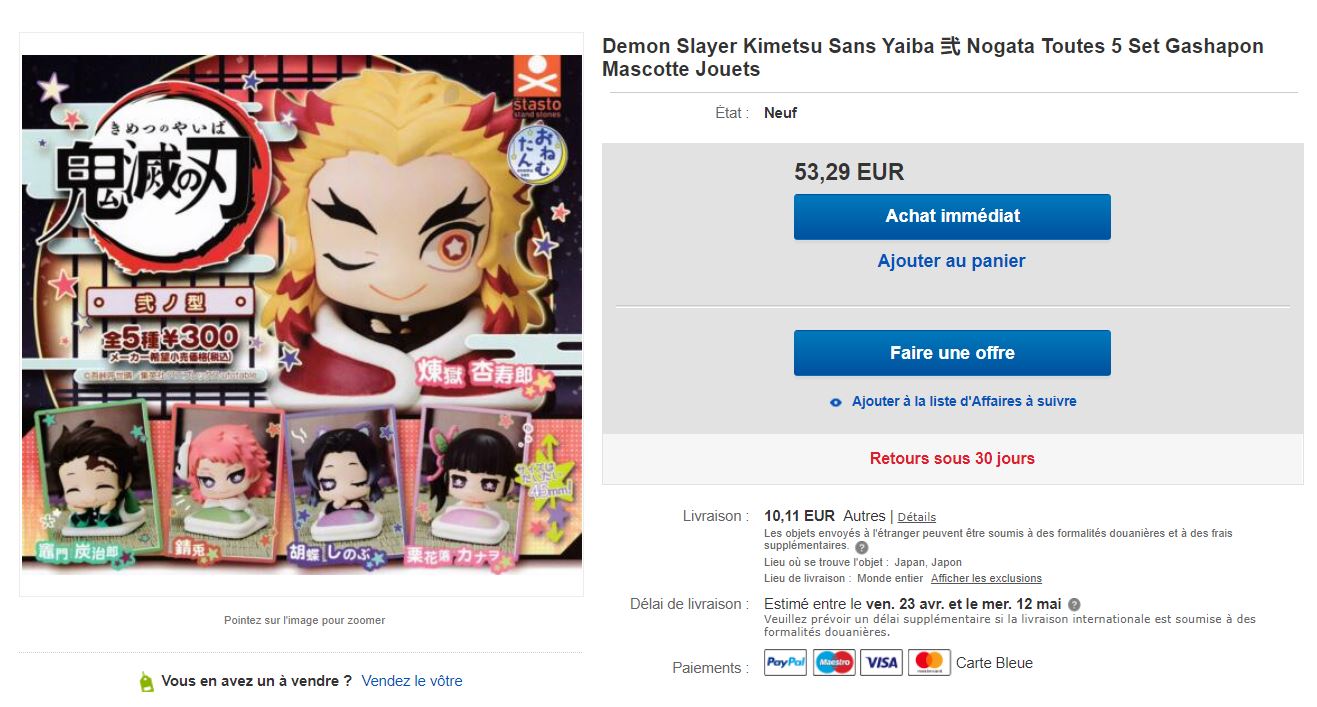Follow the Vendez le vôtre link

[x=412, y=681]
